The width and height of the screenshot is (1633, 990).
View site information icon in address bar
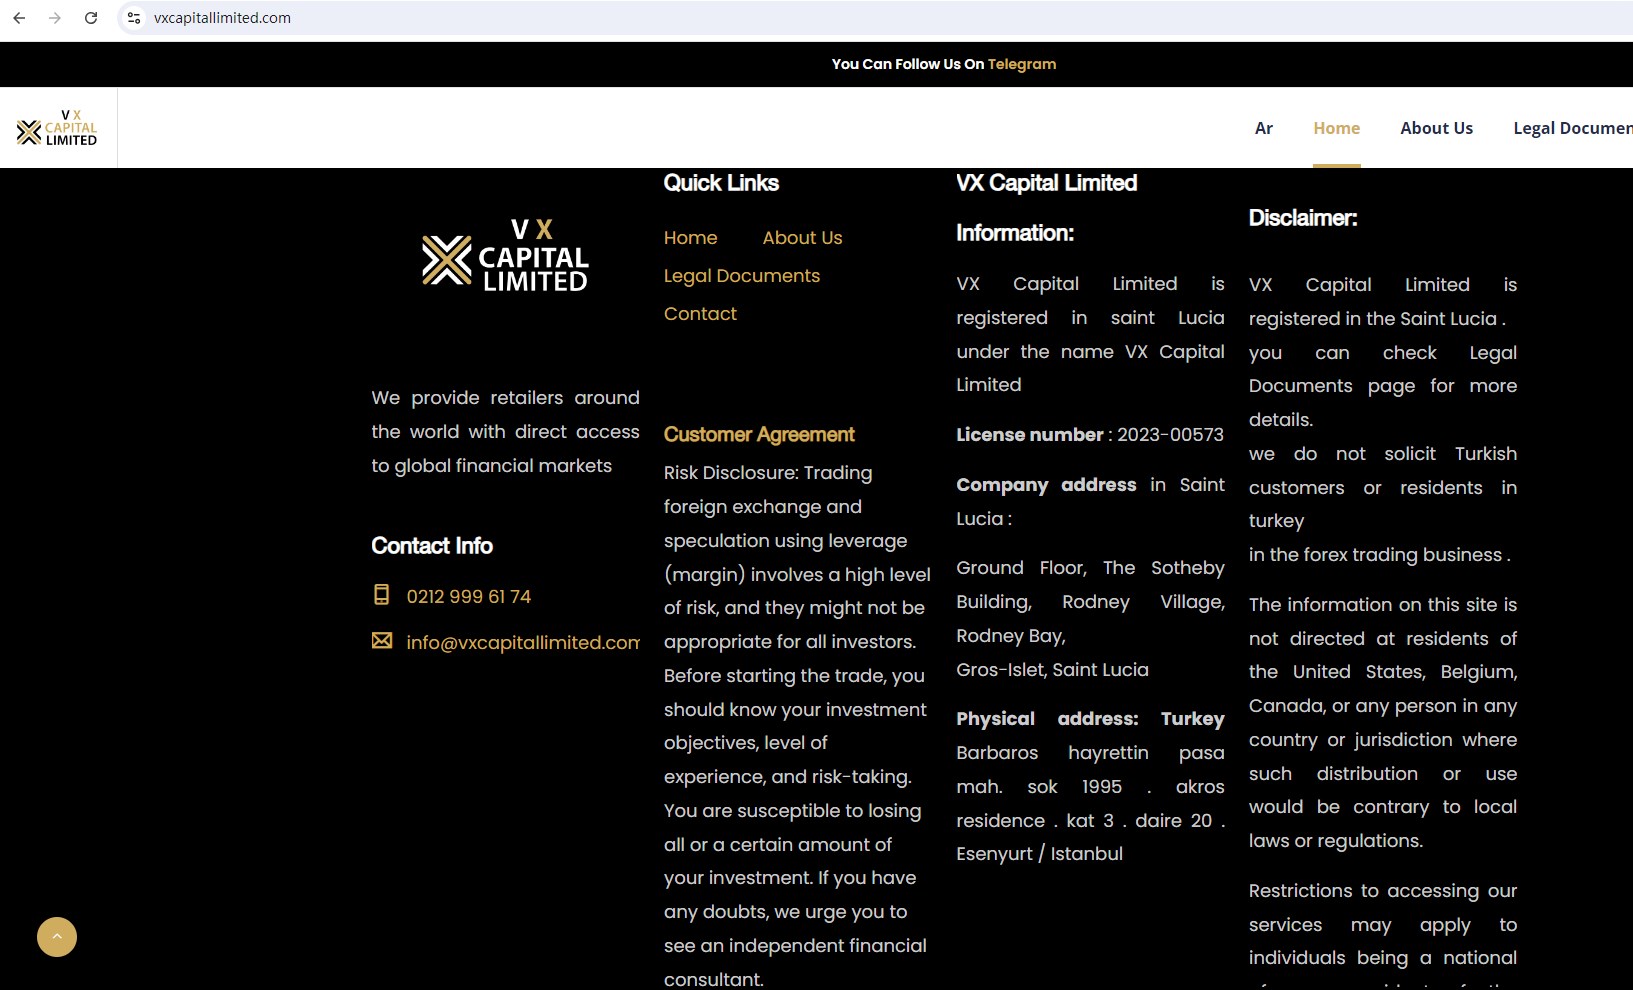[x=134, y=18]
